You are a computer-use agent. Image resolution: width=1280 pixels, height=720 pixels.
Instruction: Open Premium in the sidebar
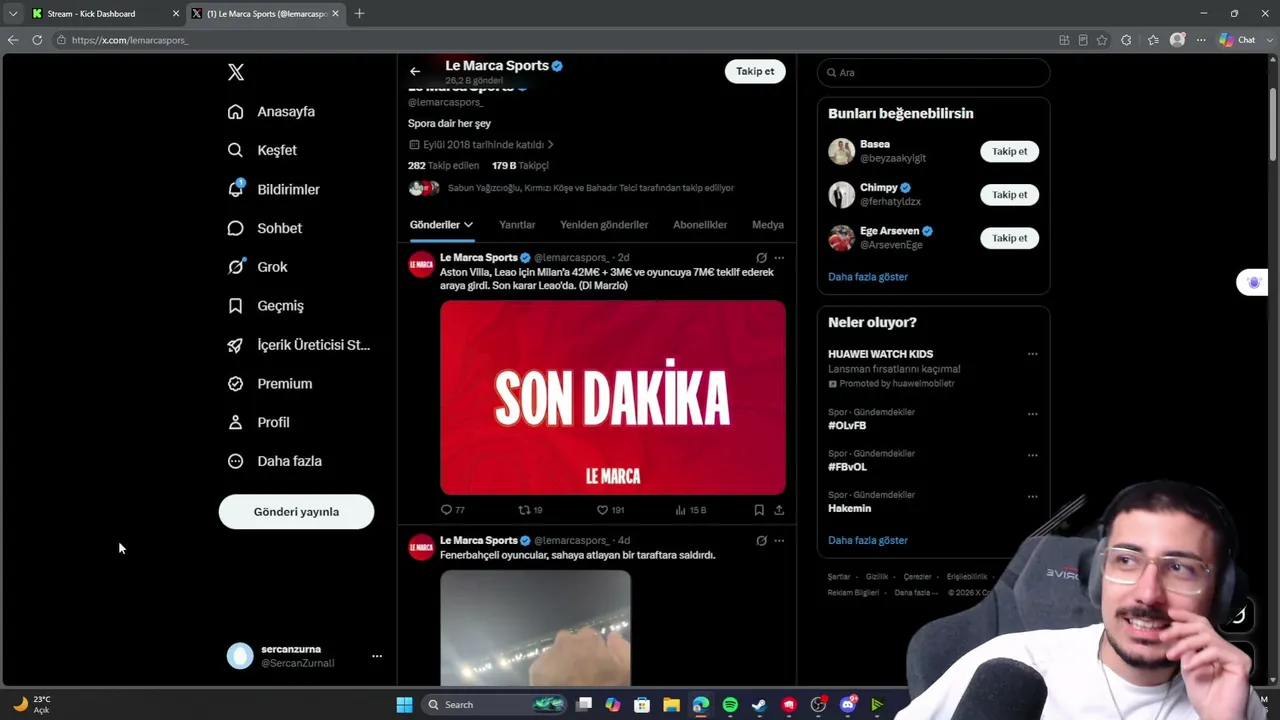(x=269, y=384)
